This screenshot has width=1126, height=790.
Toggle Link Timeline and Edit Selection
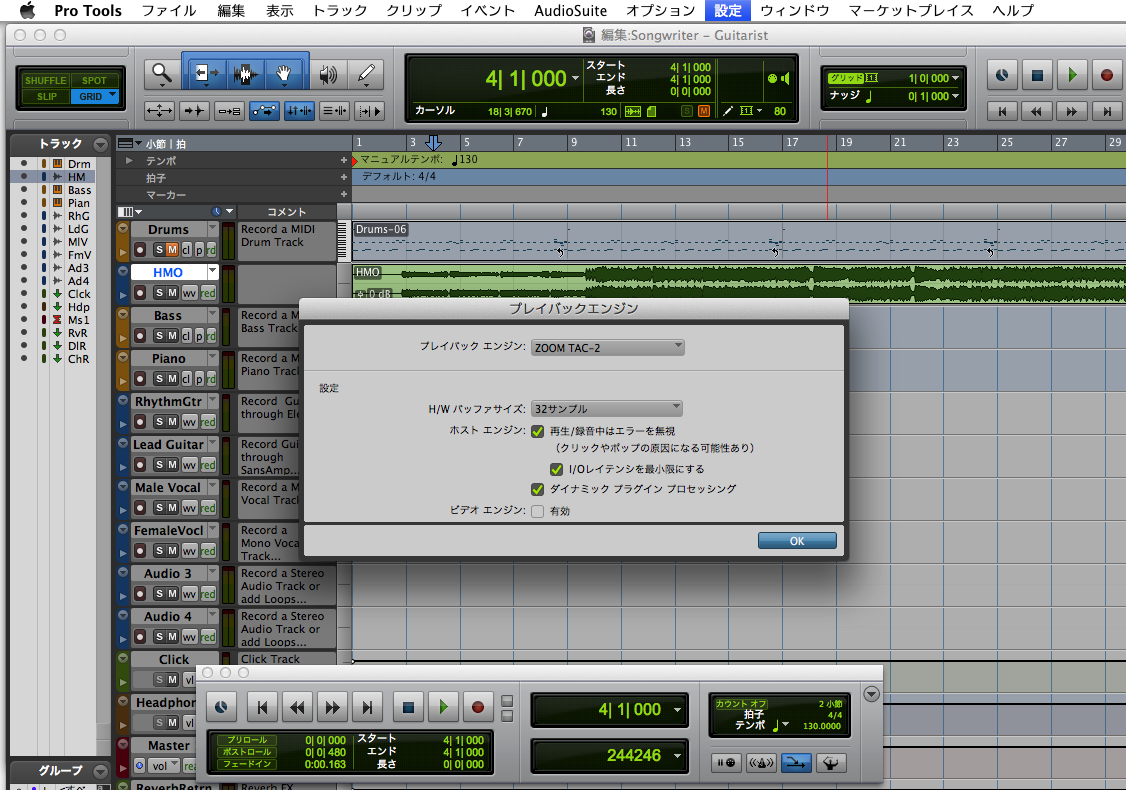(x=299, y=111)
